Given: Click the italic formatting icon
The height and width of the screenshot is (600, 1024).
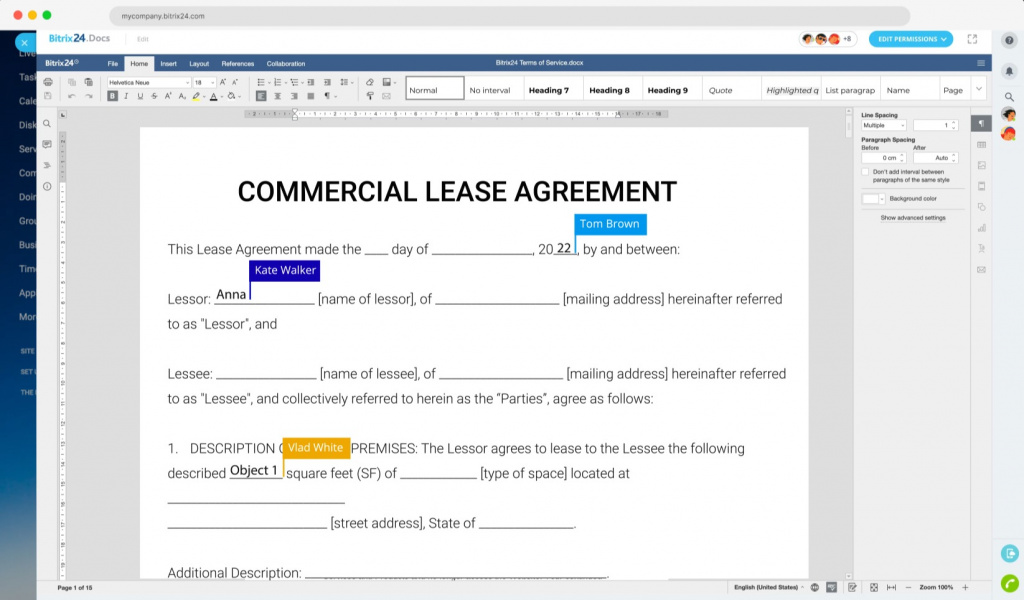Looking at the screenshot, I should coord(126,97).
